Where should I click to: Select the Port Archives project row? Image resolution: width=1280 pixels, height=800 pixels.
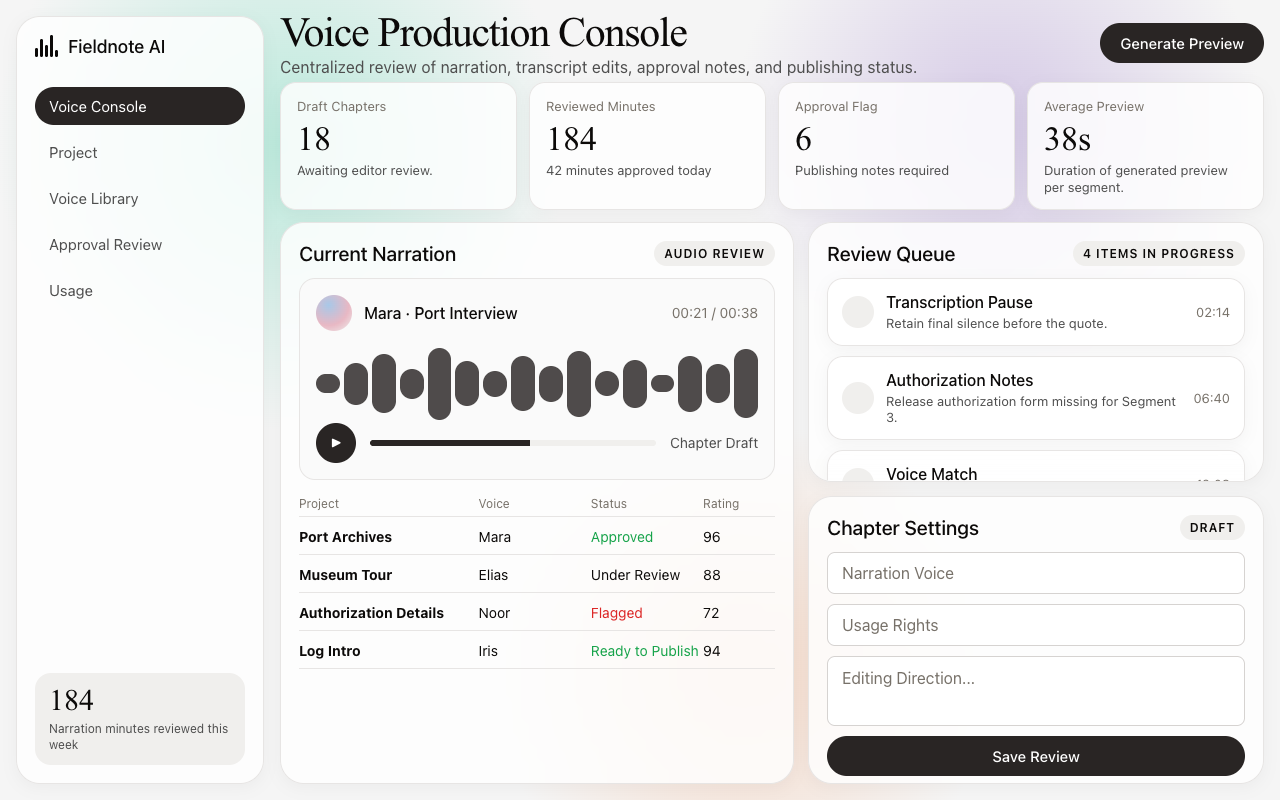pos(537,537)
